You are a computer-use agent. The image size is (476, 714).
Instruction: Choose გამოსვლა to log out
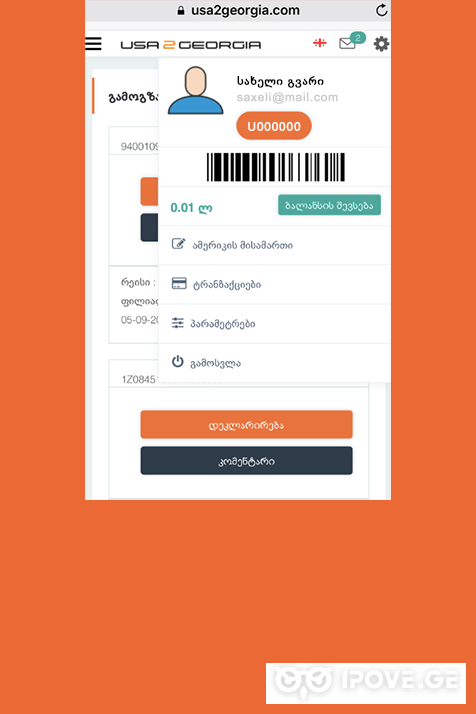click(x=275, y=363)
